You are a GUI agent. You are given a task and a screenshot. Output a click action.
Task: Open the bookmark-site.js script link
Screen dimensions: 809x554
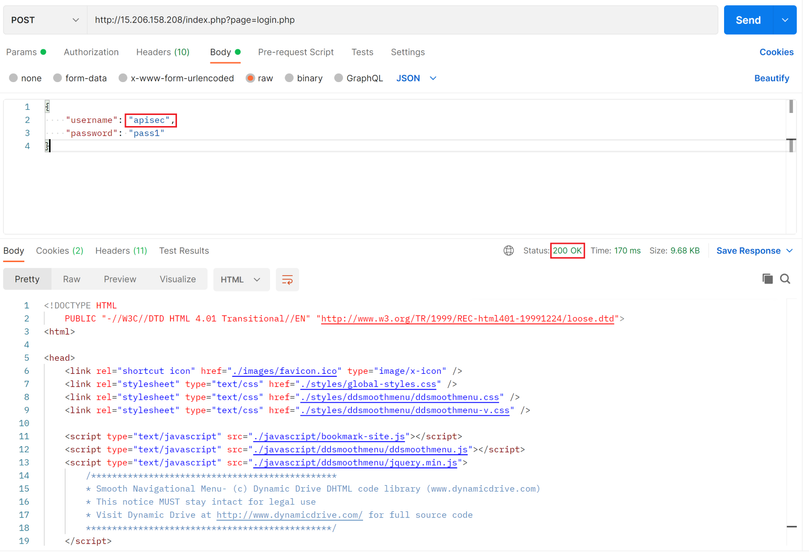click(329, 436)
